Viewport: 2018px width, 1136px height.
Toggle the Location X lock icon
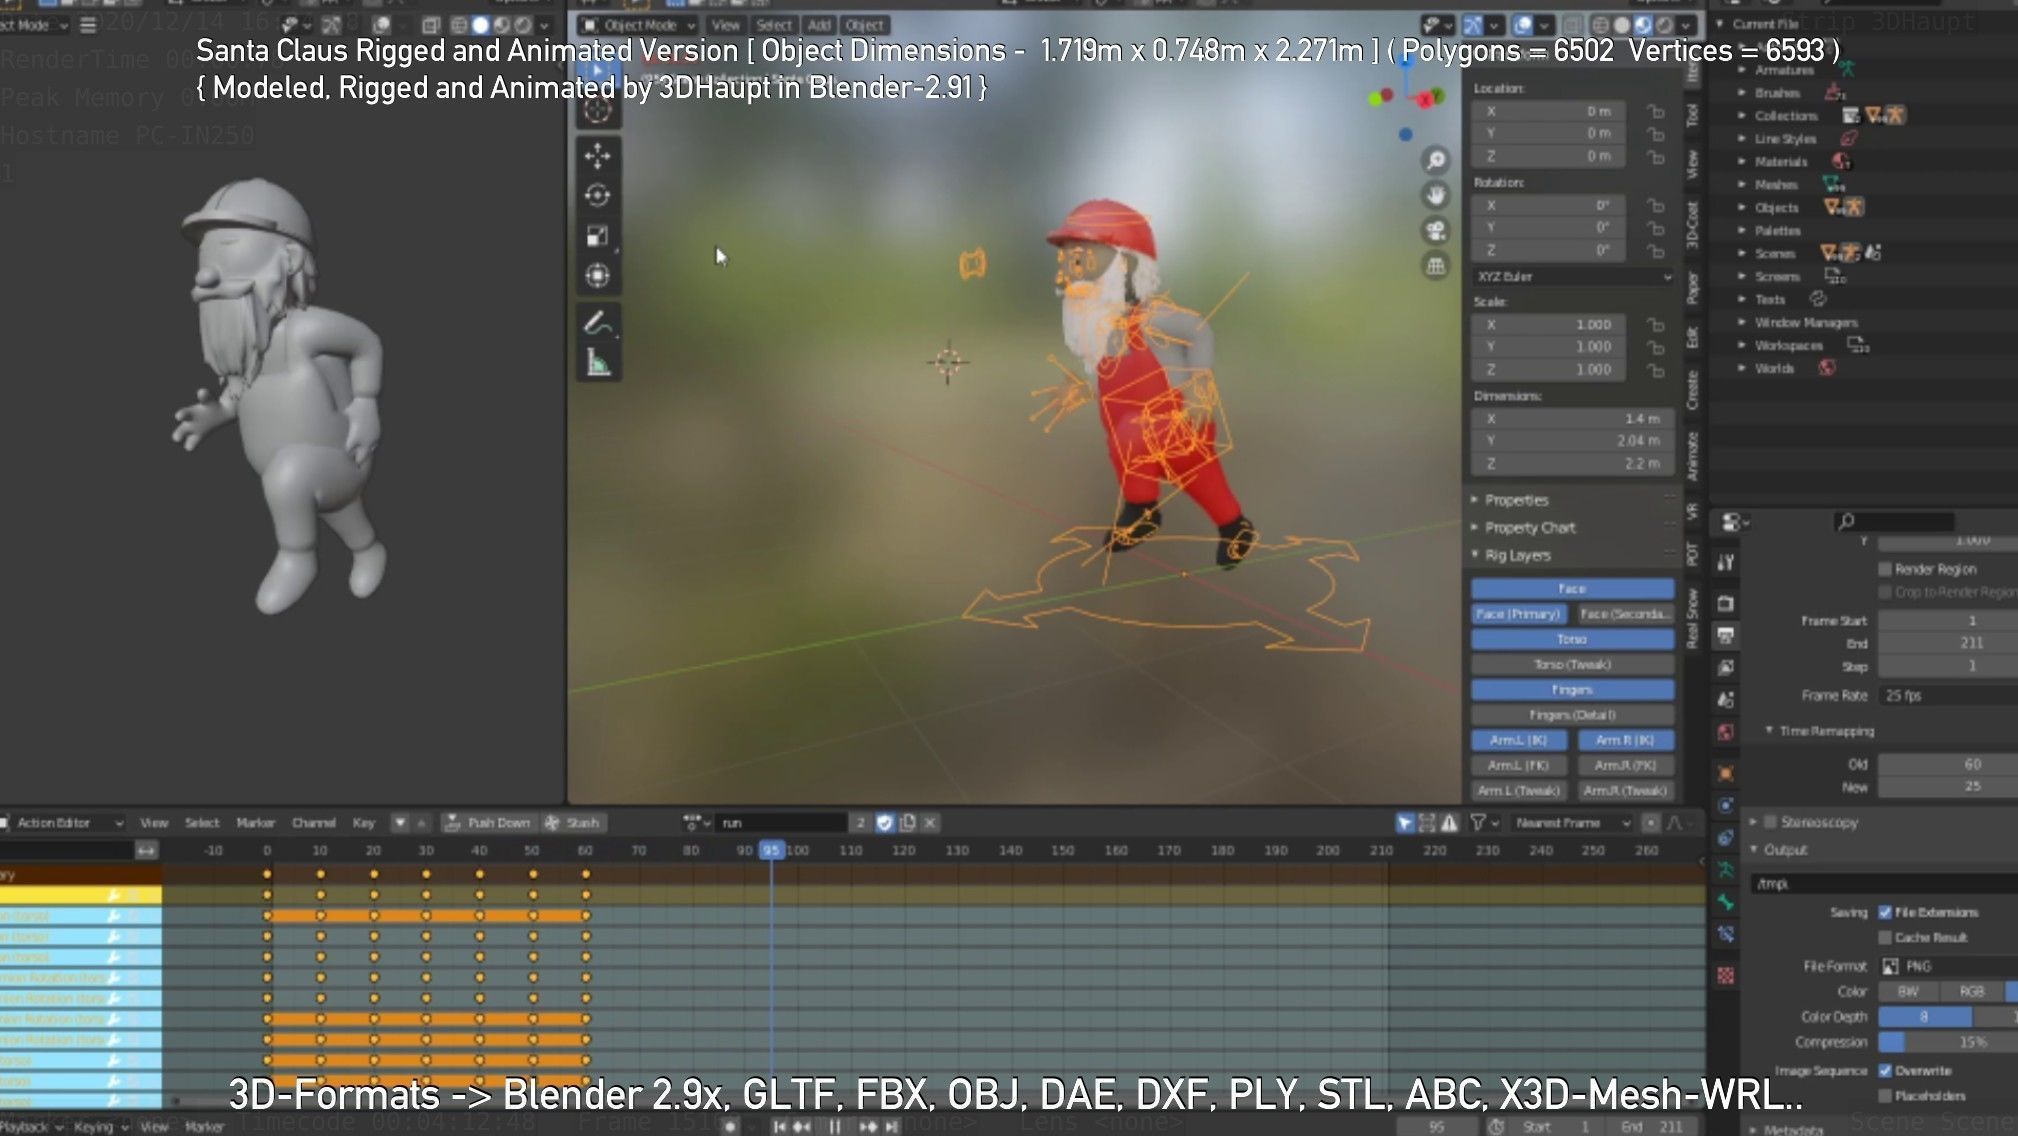(x=1656, y=112)
